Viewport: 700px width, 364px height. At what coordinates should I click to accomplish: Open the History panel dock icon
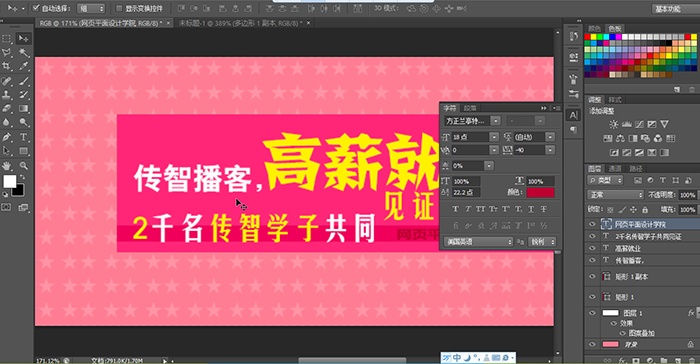[573, 37]
